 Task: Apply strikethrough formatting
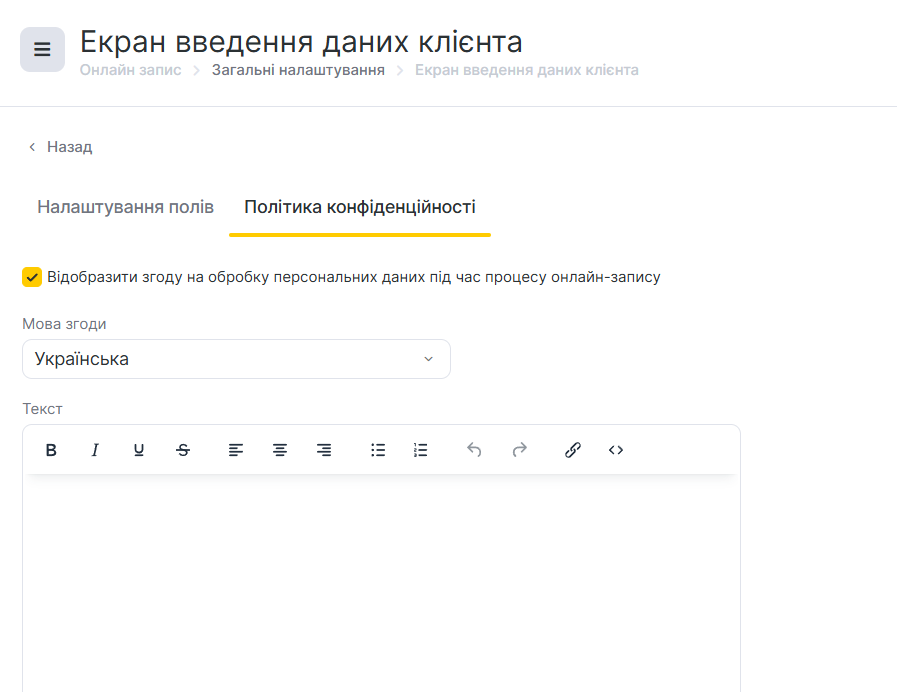pyautogui.click(x=183, y=450)
